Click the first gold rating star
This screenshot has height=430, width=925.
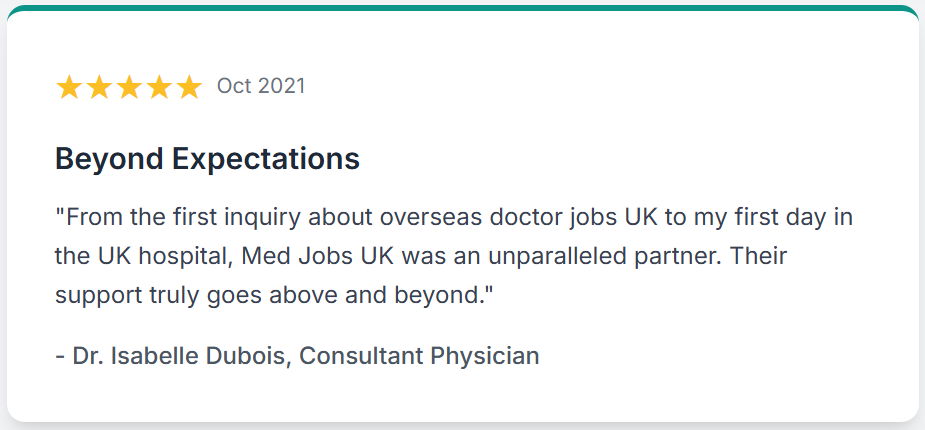coord(69,87)
